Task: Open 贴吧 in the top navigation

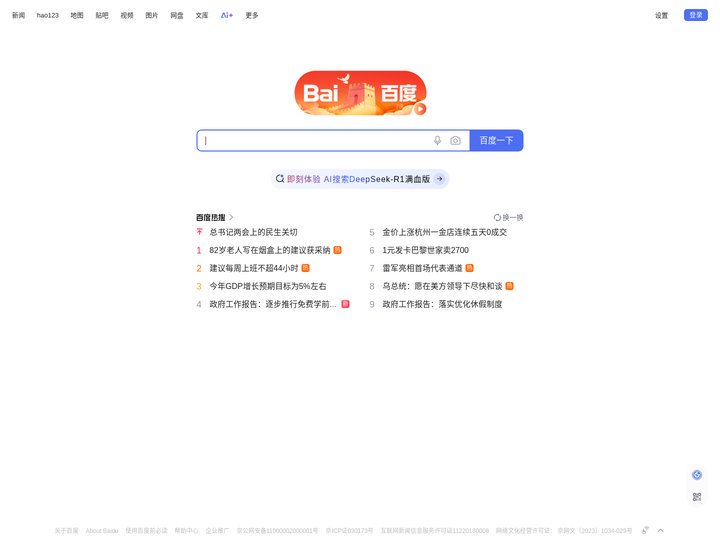Action: tap(102, 15)
